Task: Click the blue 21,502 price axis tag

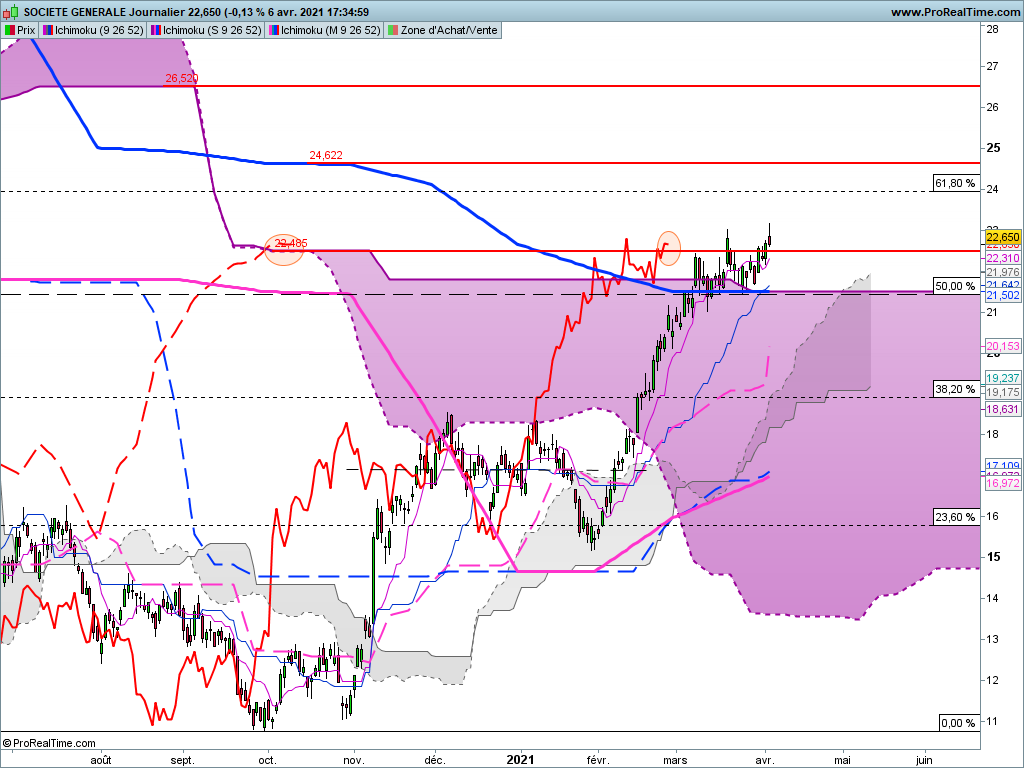Action: [x=1002, y=296]
